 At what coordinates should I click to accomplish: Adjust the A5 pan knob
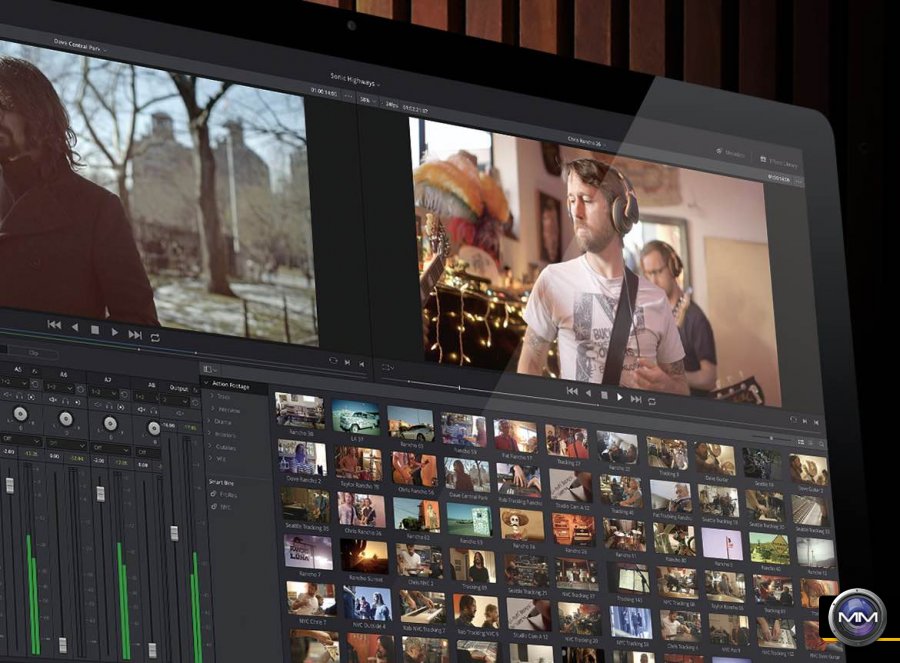click(x=21, y=414)
